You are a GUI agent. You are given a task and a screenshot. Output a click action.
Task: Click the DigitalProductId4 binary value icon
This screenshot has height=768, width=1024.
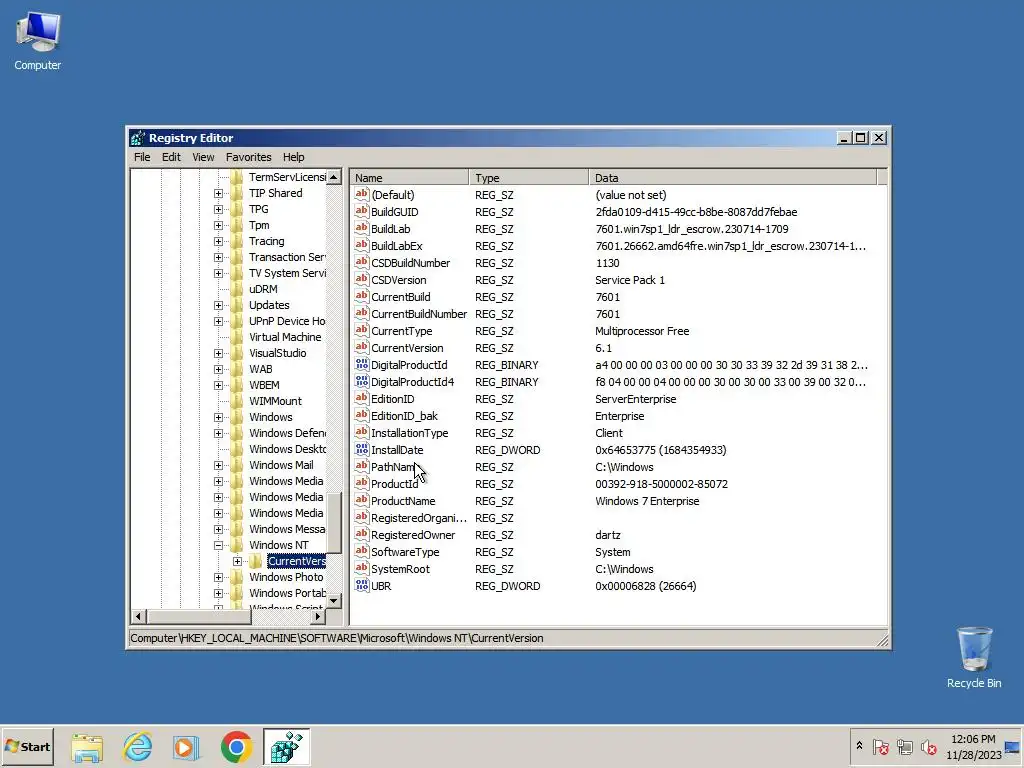(361, 381)
